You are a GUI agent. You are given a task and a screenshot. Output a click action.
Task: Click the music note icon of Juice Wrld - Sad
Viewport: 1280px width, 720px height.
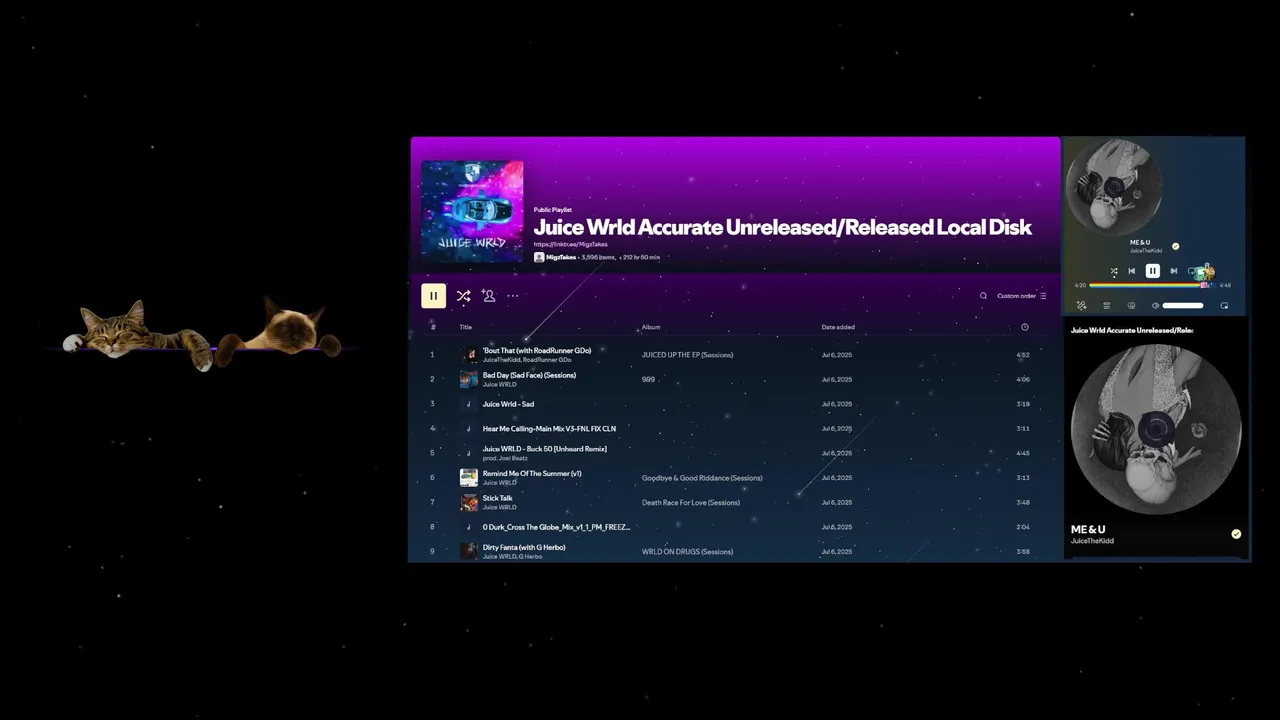pyautogui.click(x=468, y=404)
